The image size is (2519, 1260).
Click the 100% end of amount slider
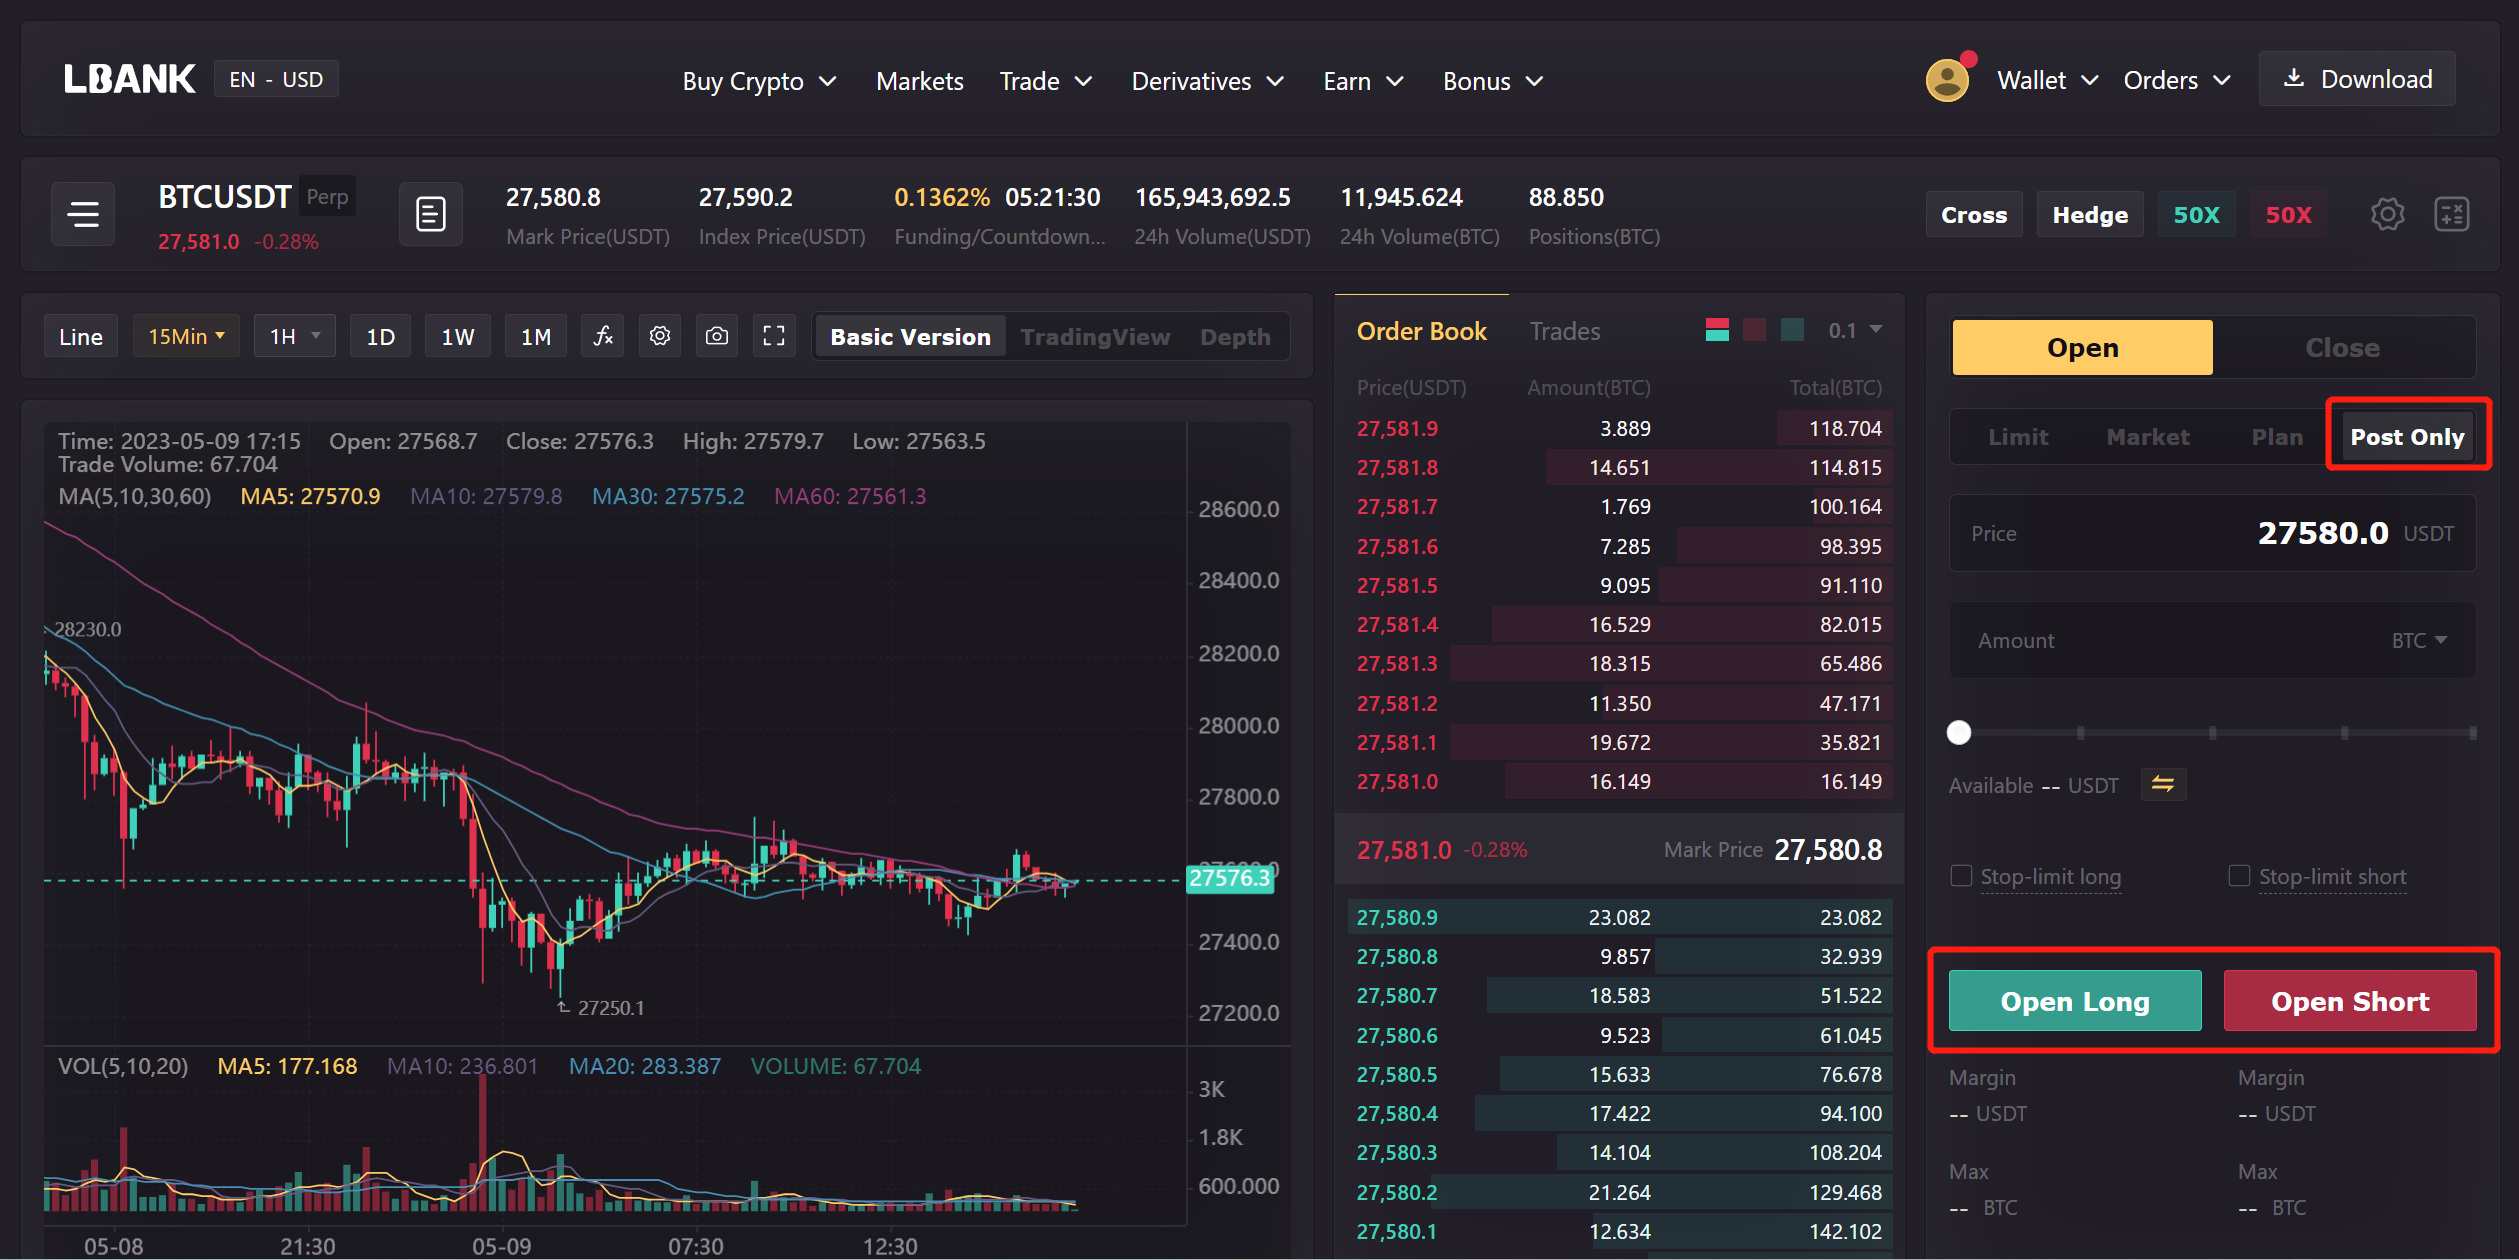coord(2472,733)
